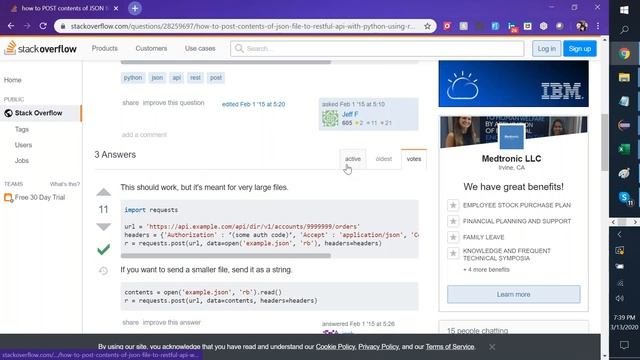The image size is (640, 360).
Task: Upvote the answer with 11 votes
Action: click(104, 192)
